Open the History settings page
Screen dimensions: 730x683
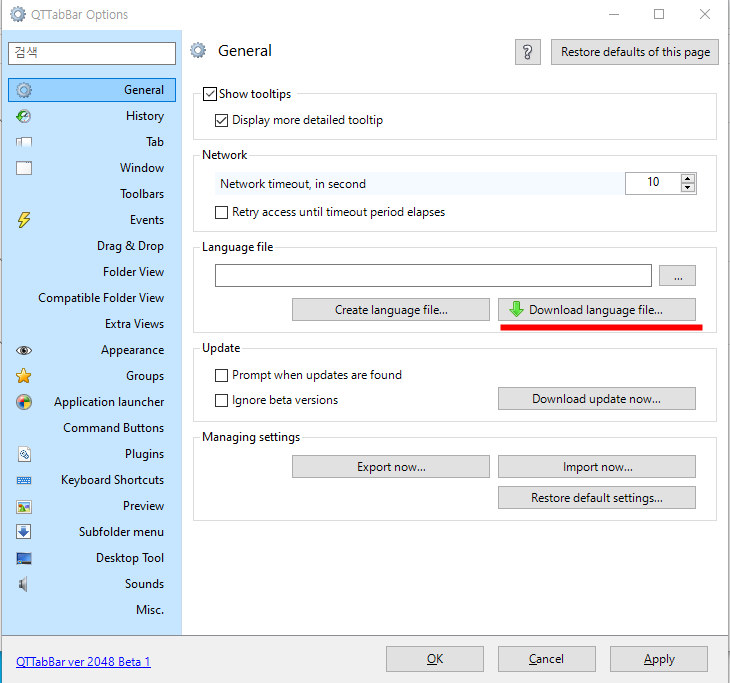(x=92, y=116)
